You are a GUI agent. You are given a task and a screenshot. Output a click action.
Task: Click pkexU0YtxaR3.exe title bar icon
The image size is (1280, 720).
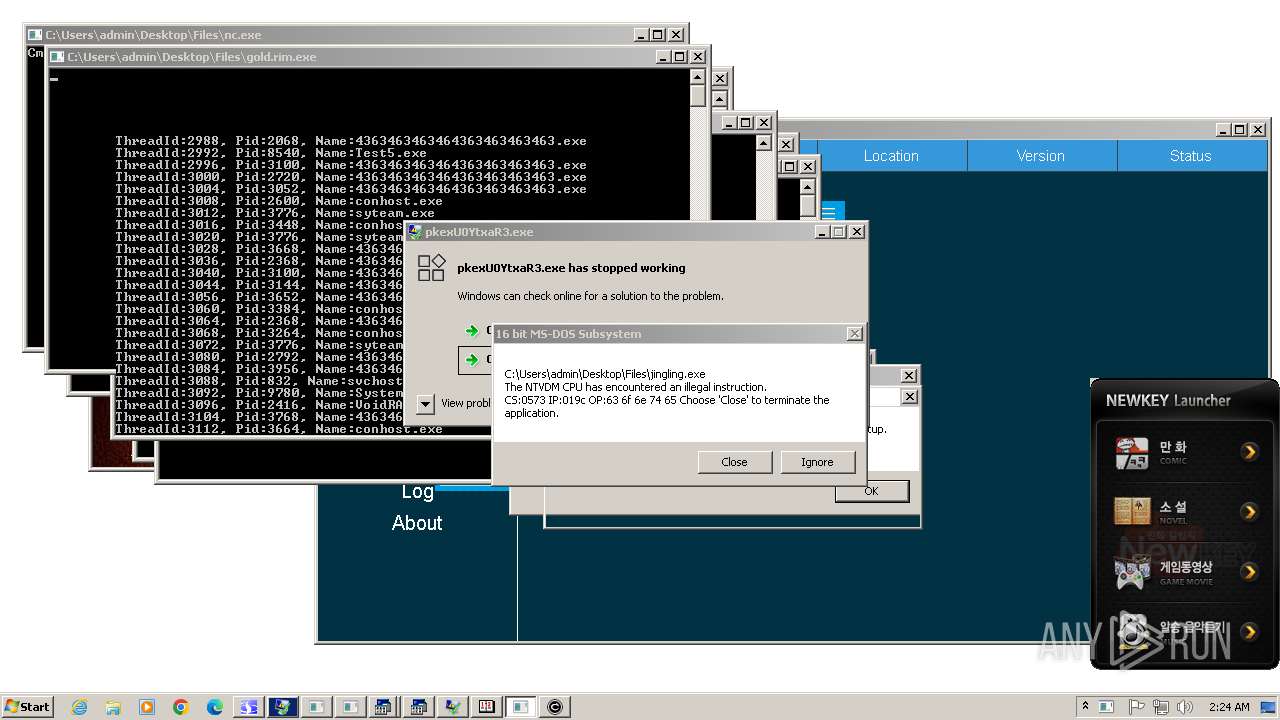pos(414,231)
